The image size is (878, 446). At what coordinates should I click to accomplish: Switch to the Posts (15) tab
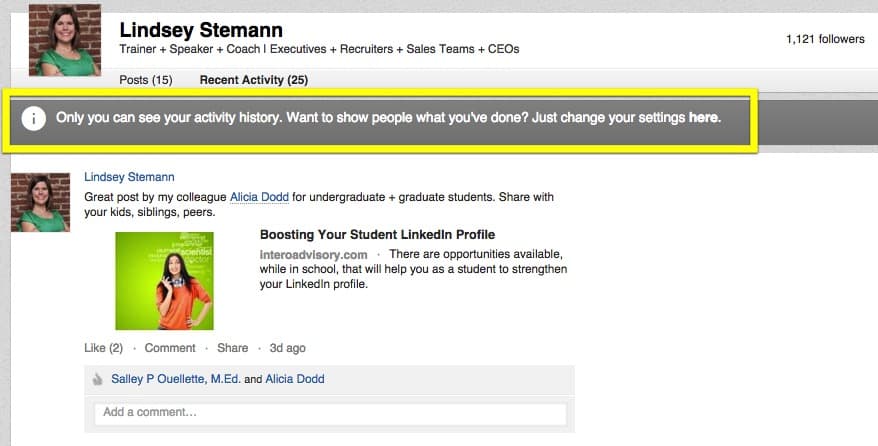coord(146,80)
